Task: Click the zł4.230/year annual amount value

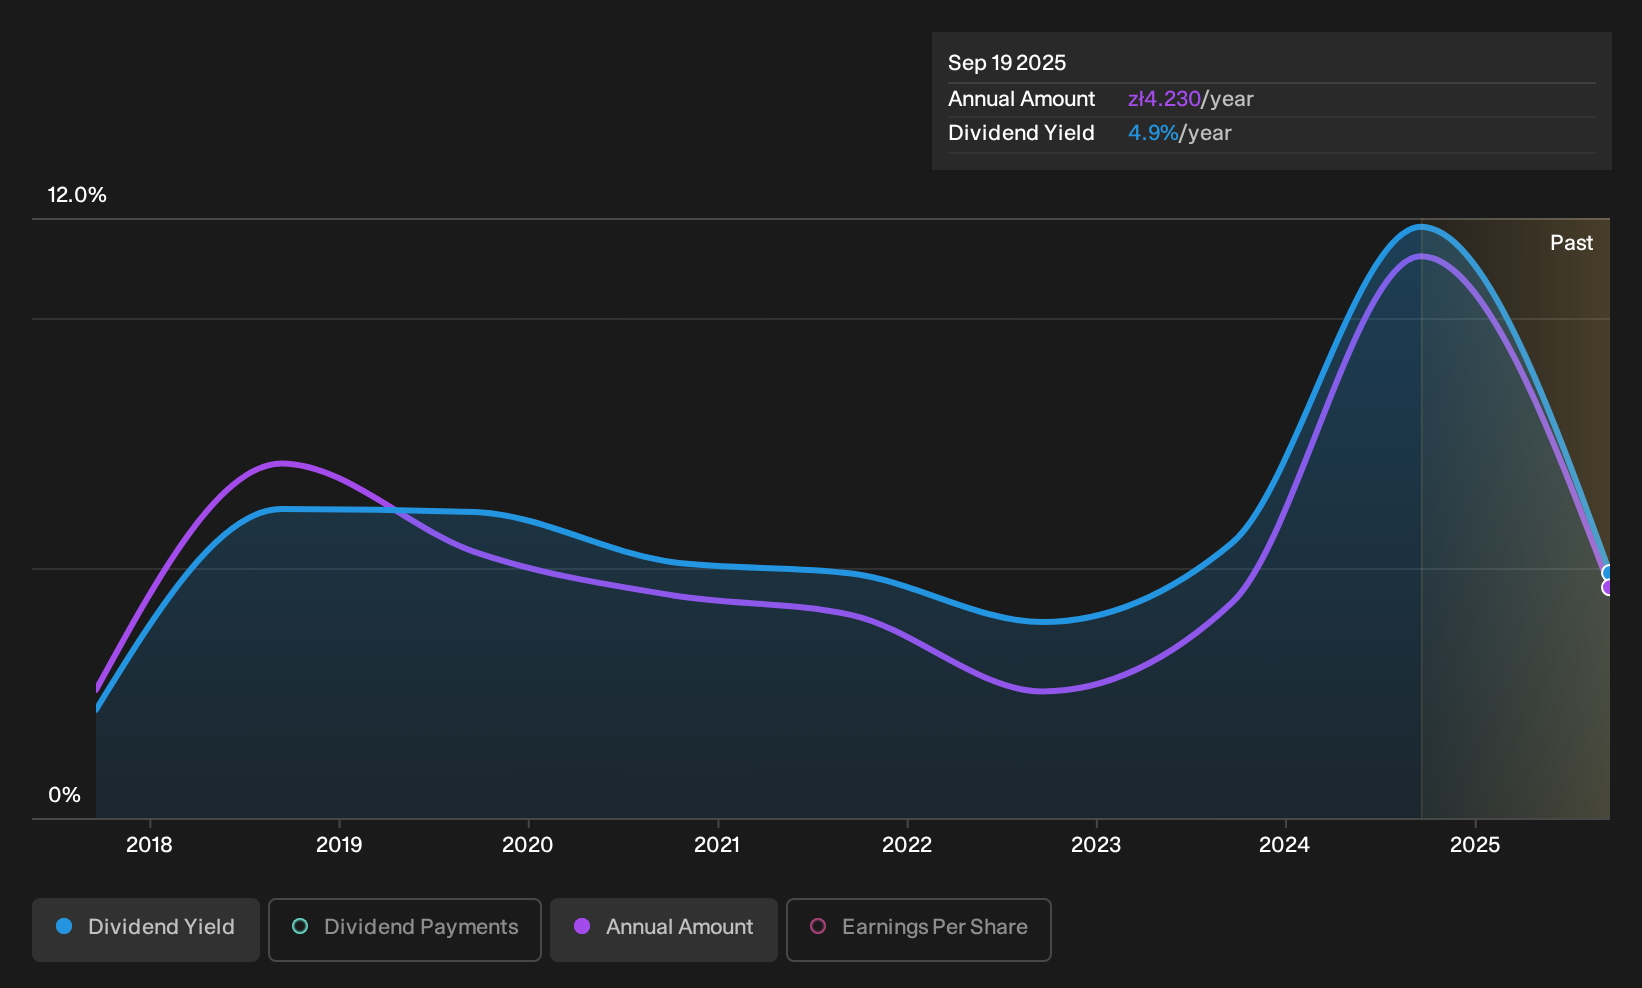Action: point(1190,99)
